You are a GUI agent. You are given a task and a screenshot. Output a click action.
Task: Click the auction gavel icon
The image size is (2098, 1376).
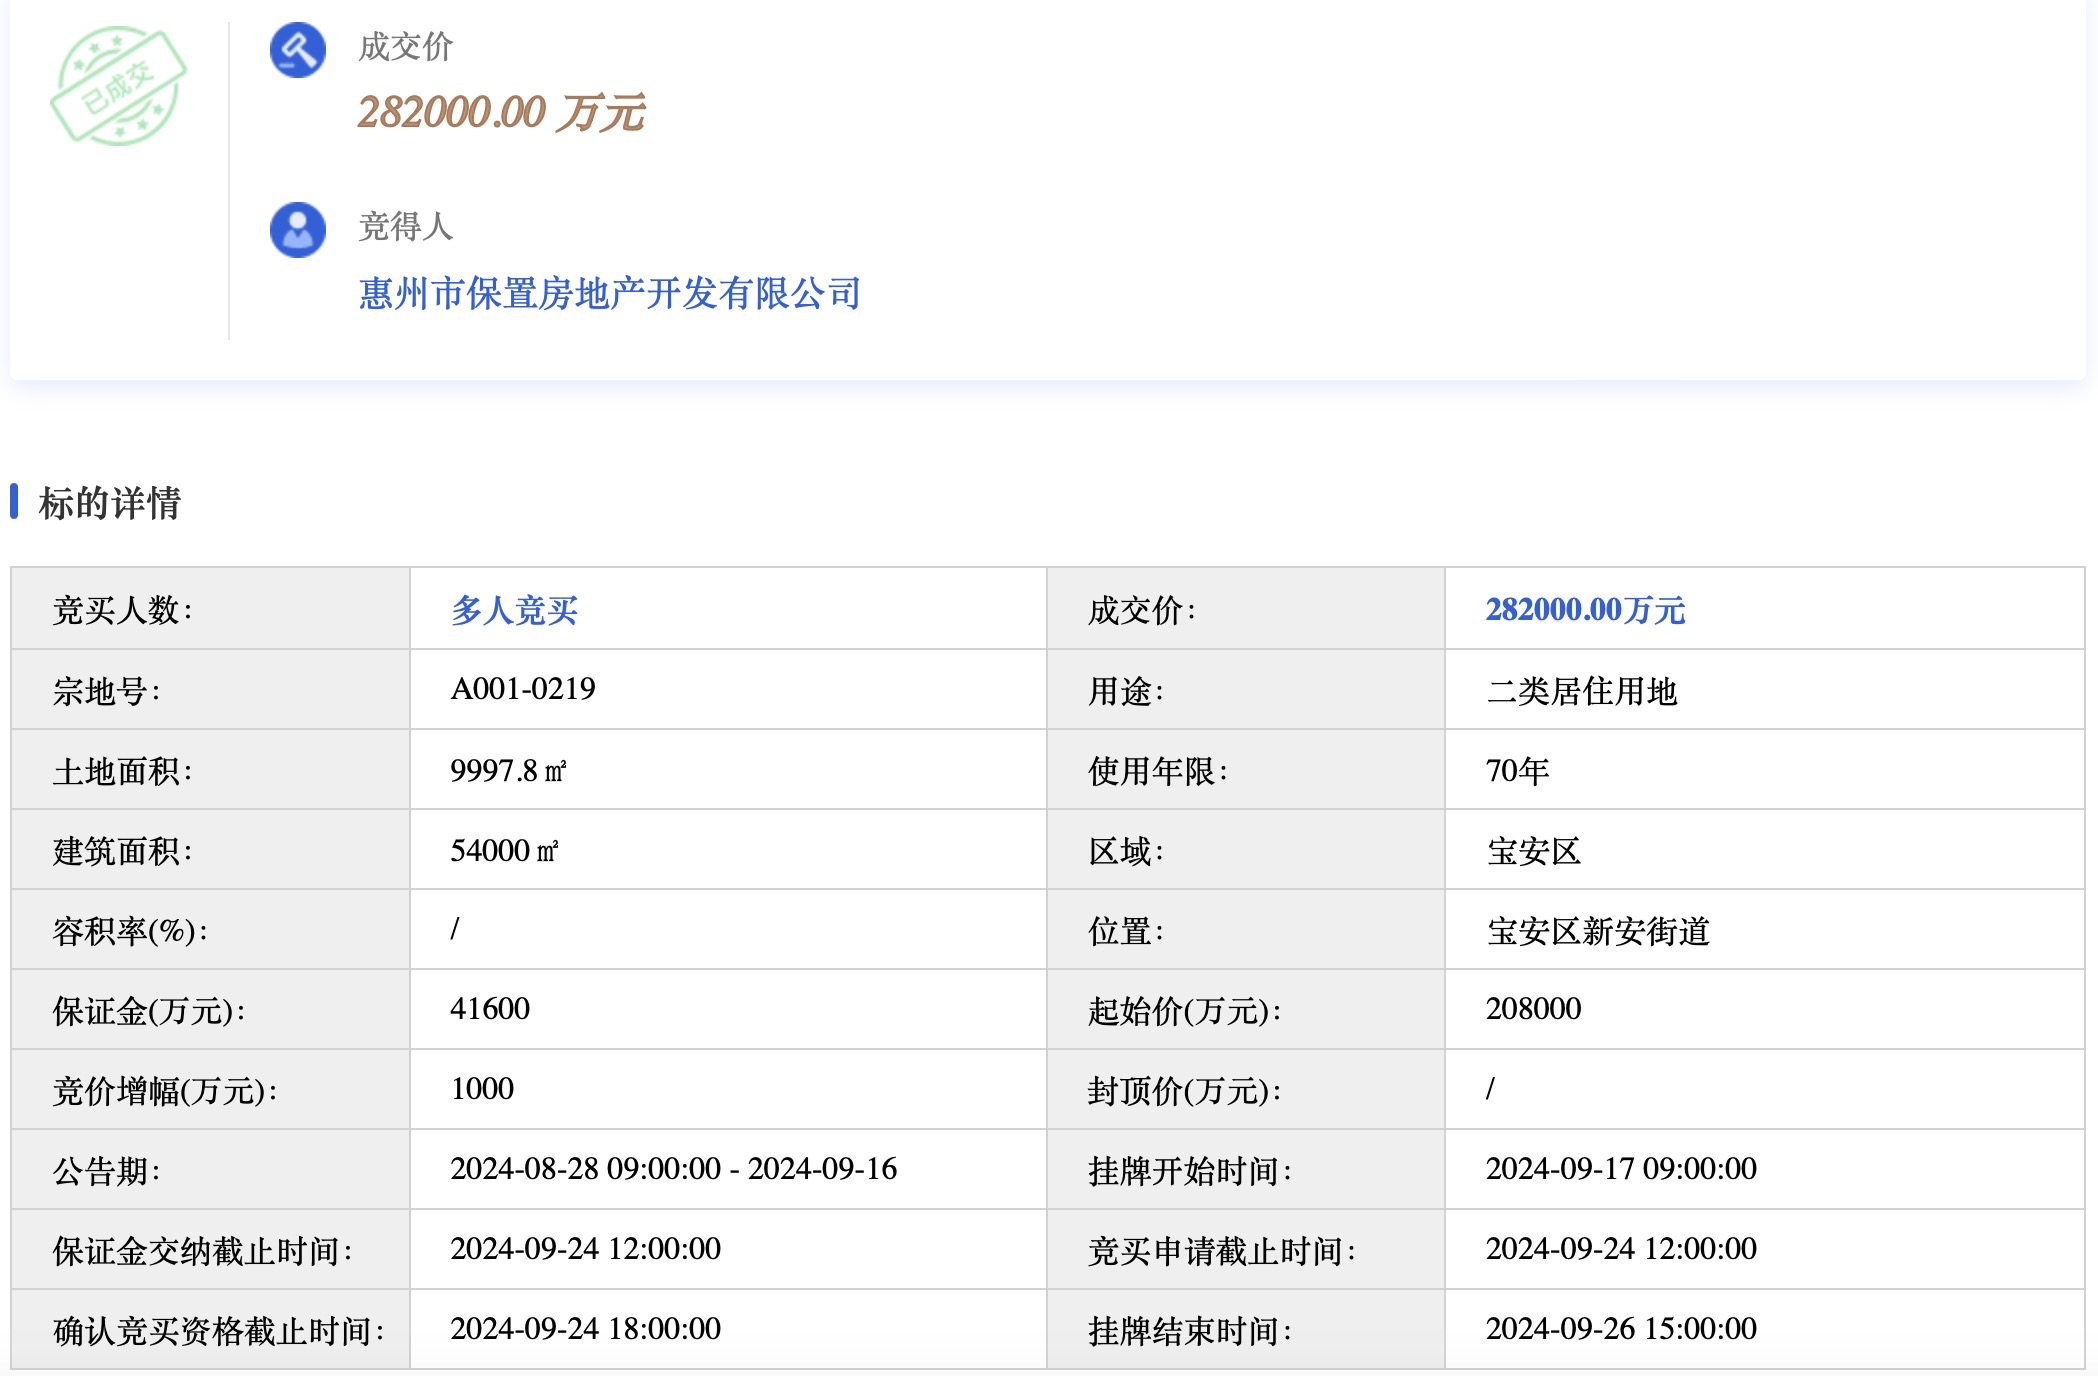297,49
